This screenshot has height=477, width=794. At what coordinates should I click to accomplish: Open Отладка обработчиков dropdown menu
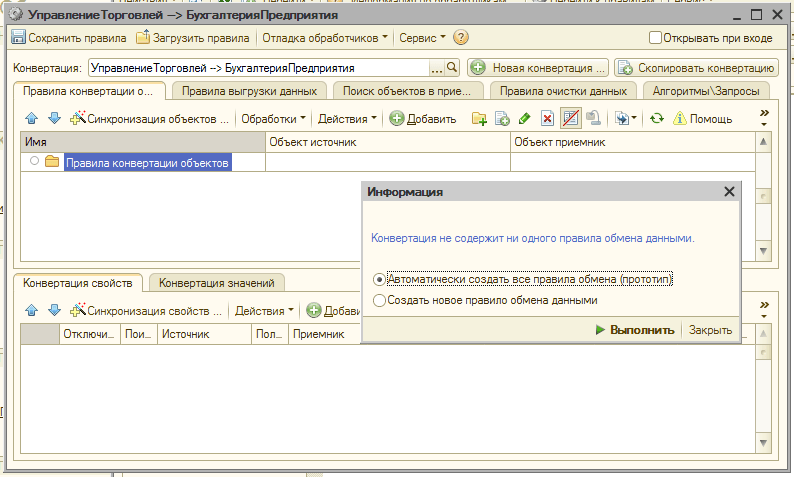tap(325, 38)
